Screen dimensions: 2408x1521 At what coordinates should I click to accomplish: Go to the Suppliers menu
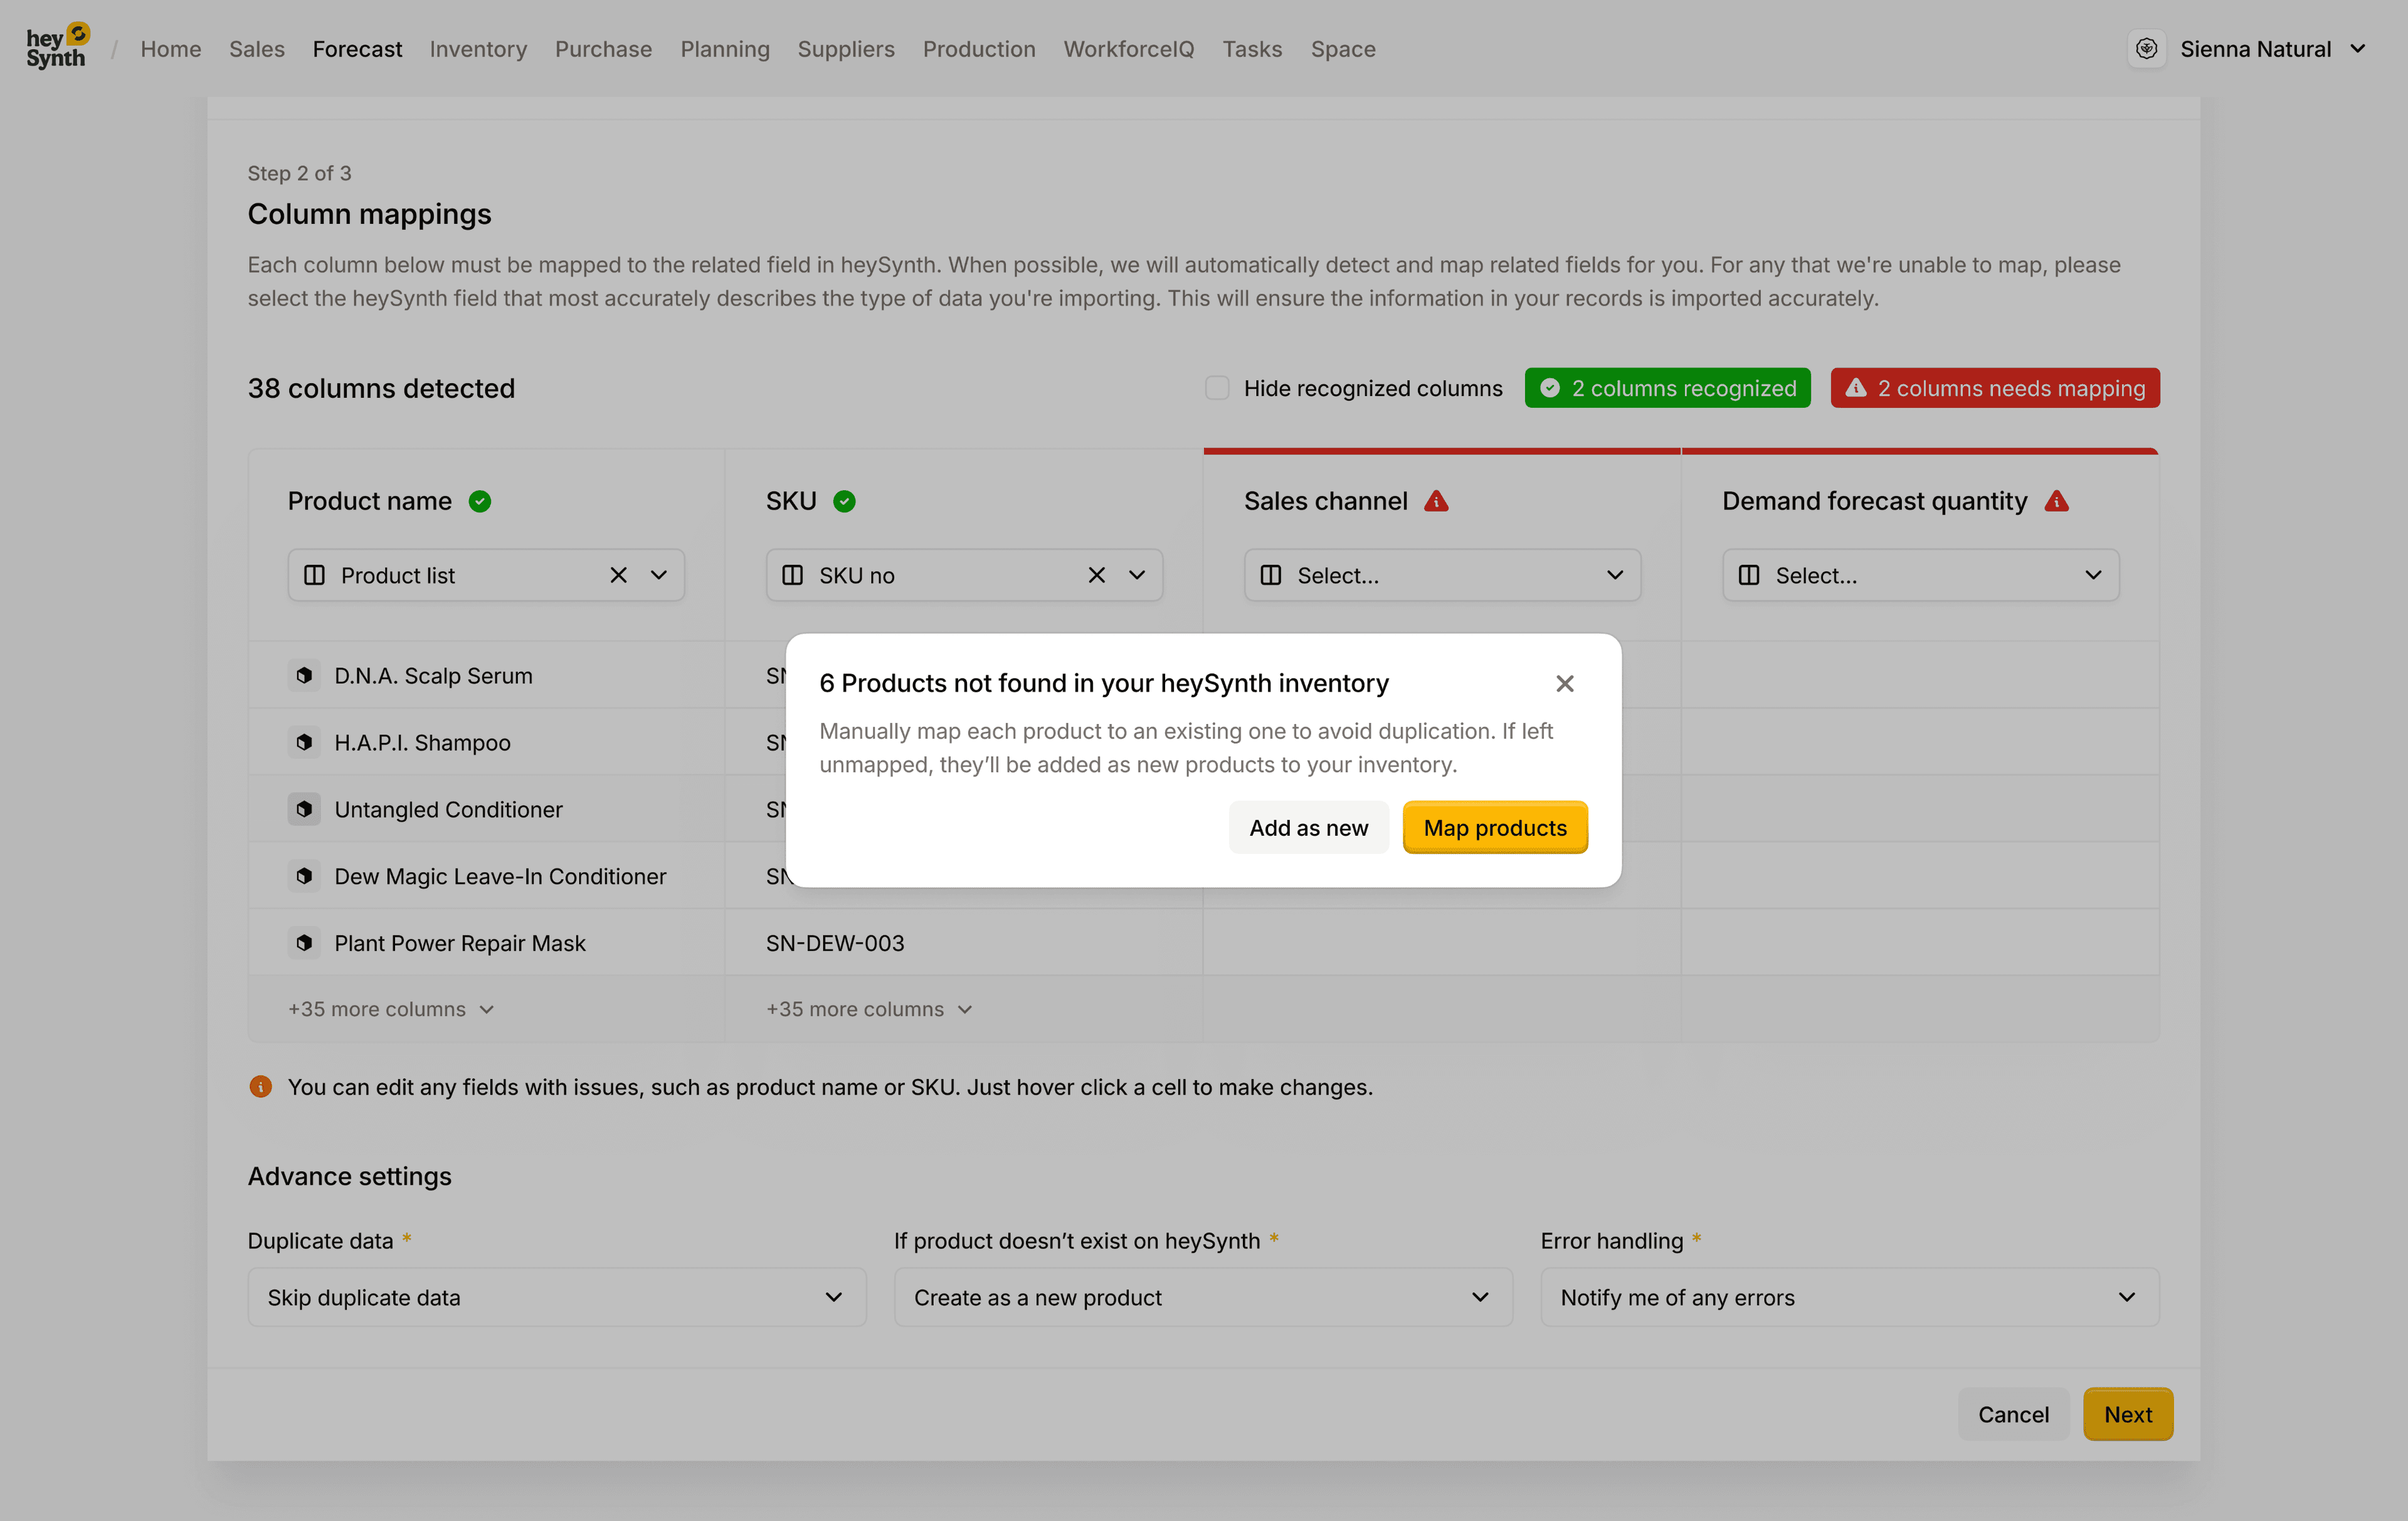tap(845, 49)
